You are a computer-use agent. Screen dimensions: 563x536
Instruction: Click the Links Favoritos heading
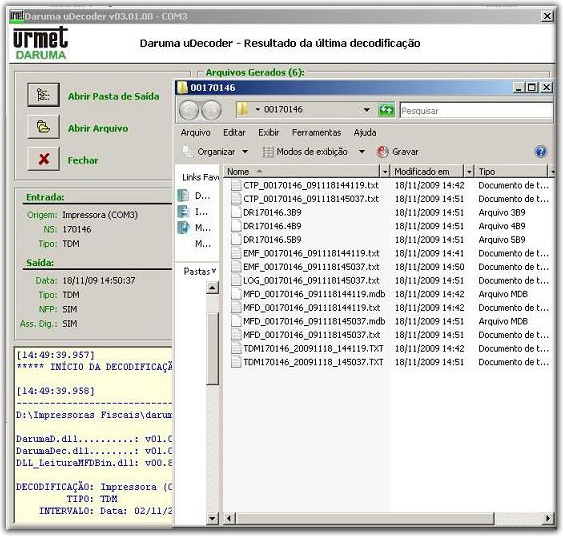[200, 177]
